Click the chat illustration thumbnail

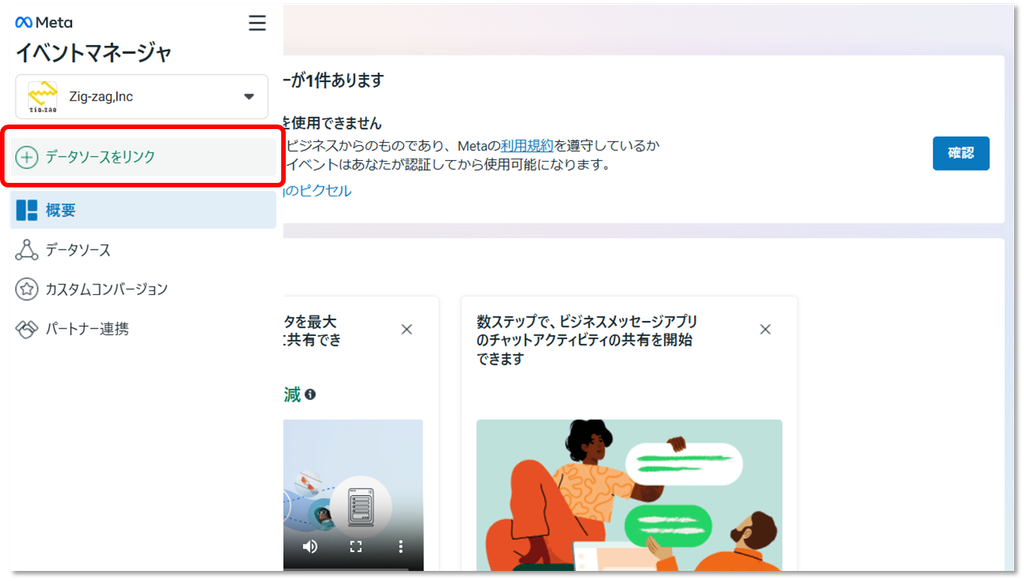click(629, 495)
